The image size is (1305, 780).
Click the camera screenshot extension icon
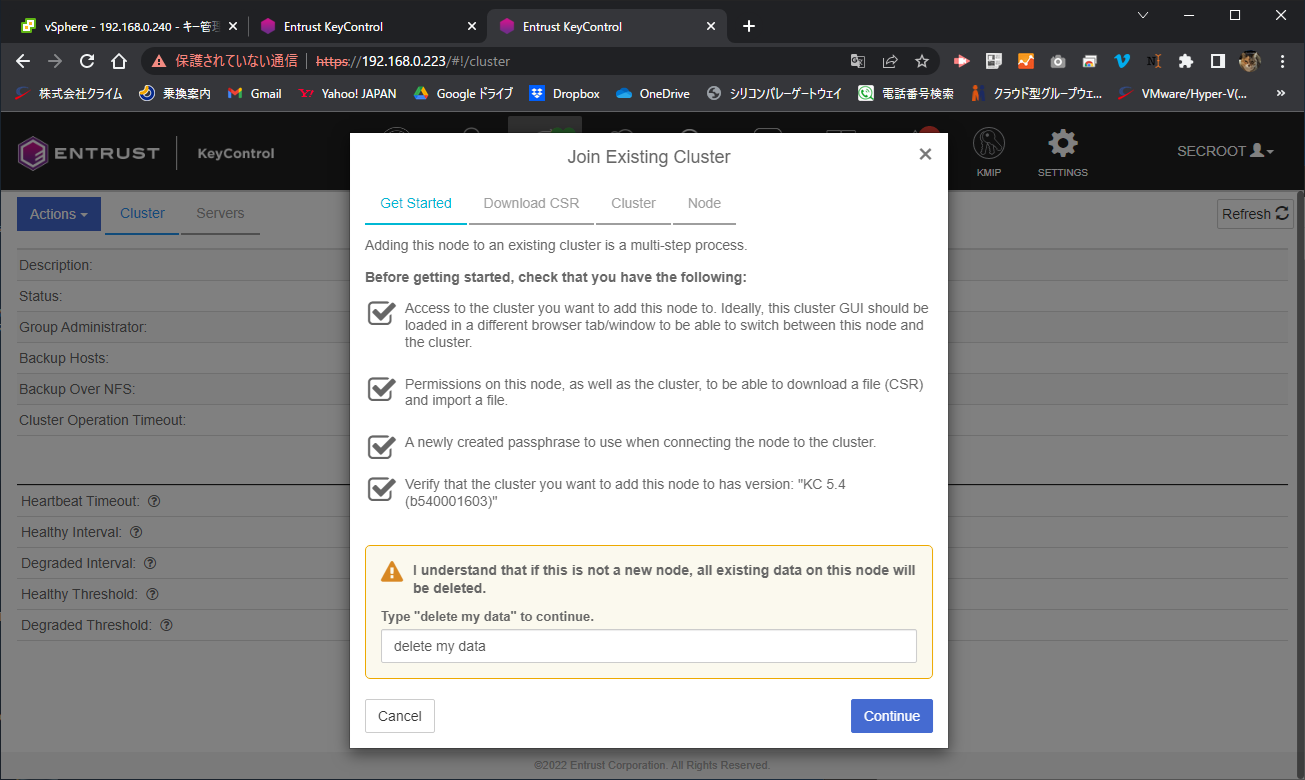tap(1057, 61)
